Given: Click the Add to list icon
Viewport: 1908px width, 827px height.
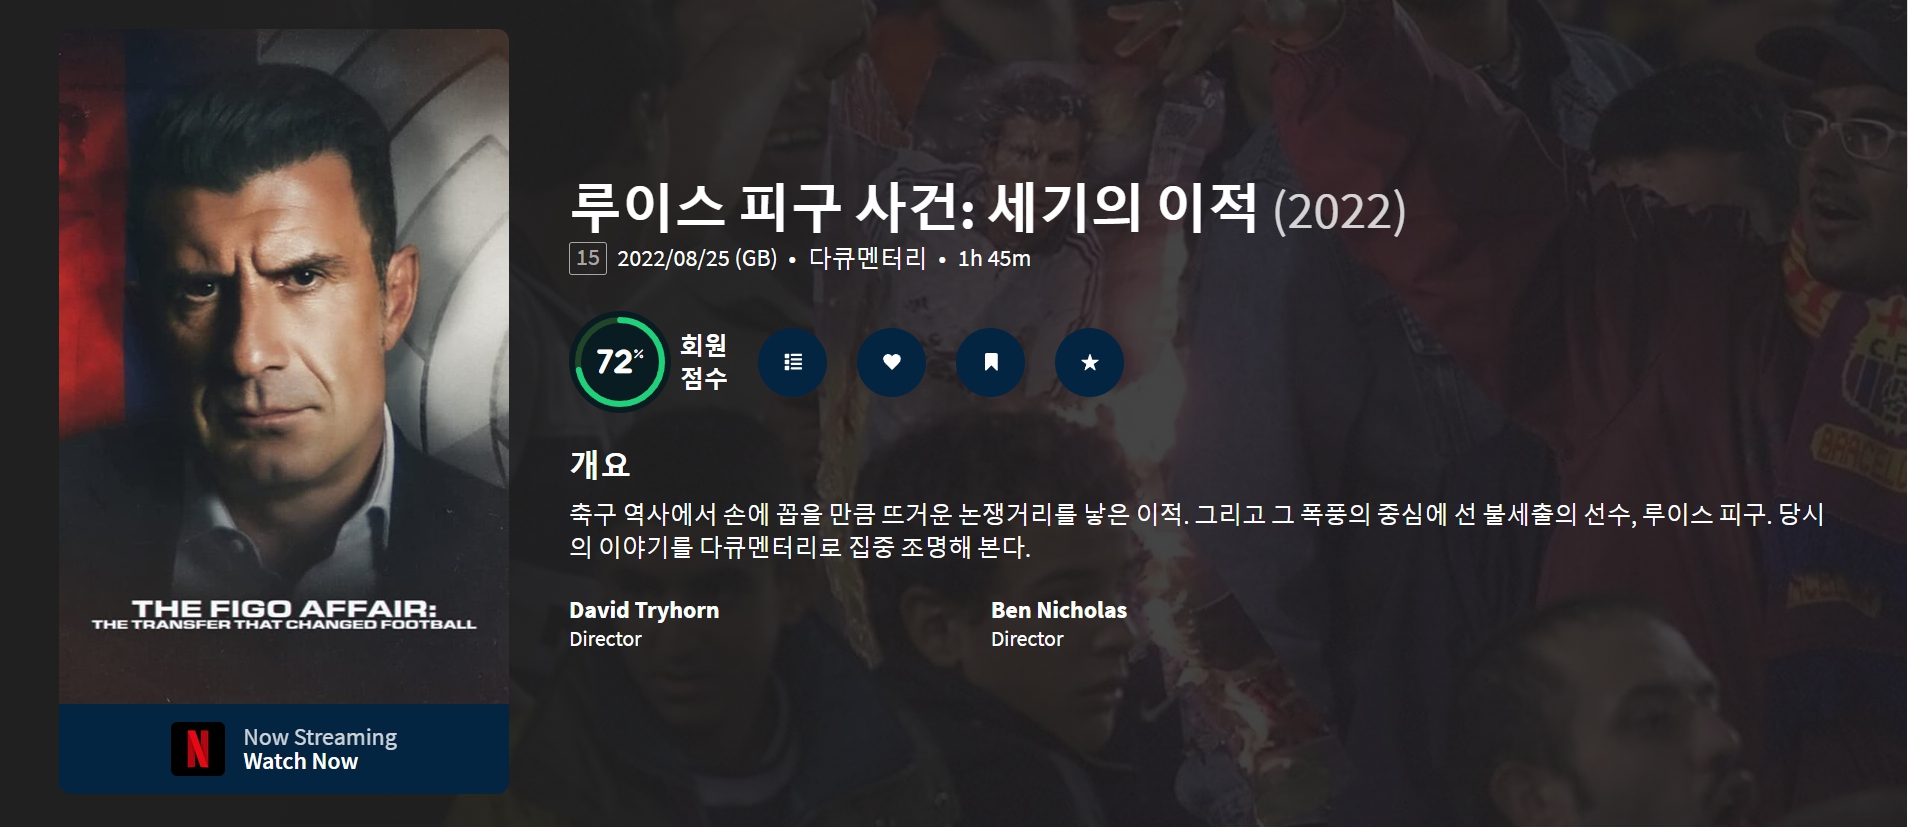Looking at the screenshot, I should click(x=792, y=362).
